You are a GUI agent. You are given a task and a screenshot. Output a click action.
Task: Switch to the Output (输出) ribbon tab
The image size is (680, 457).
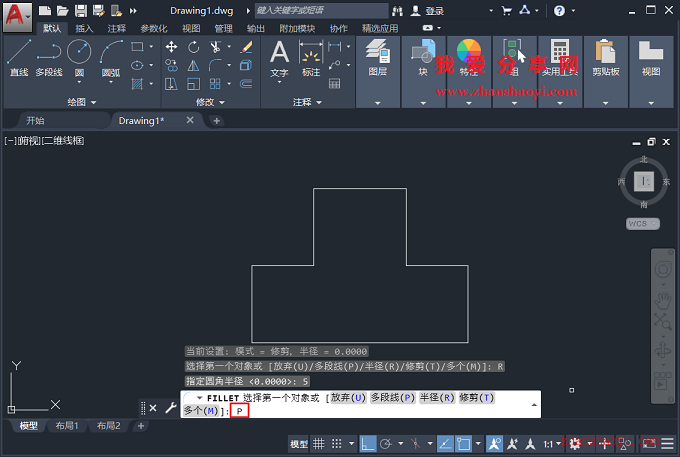point(255,29)
